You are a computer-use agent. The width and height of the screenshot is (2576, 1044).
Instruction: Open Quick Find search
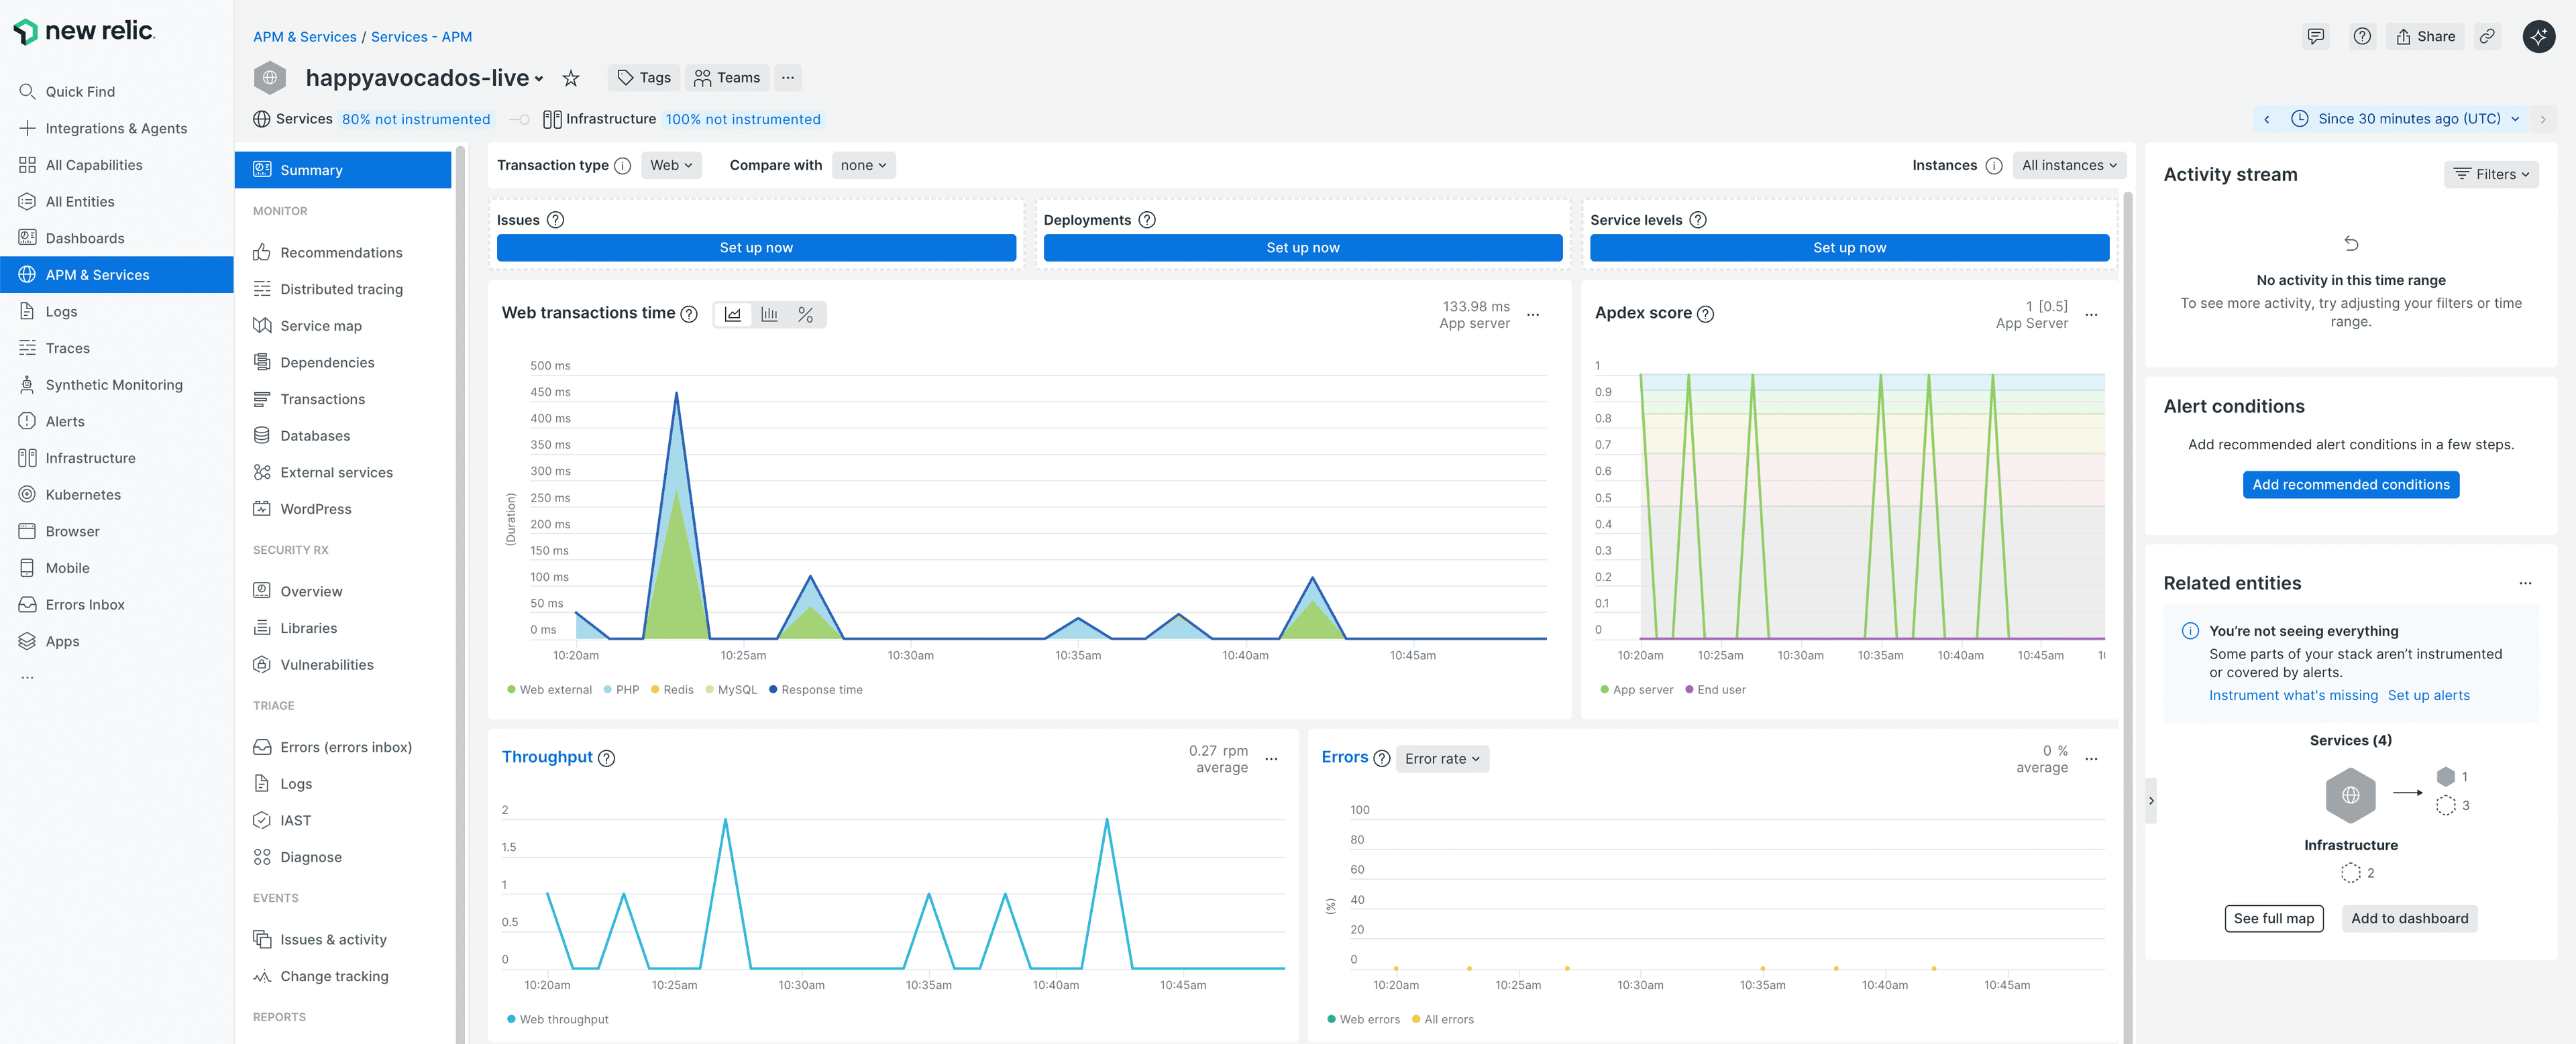tap(80, 91)
